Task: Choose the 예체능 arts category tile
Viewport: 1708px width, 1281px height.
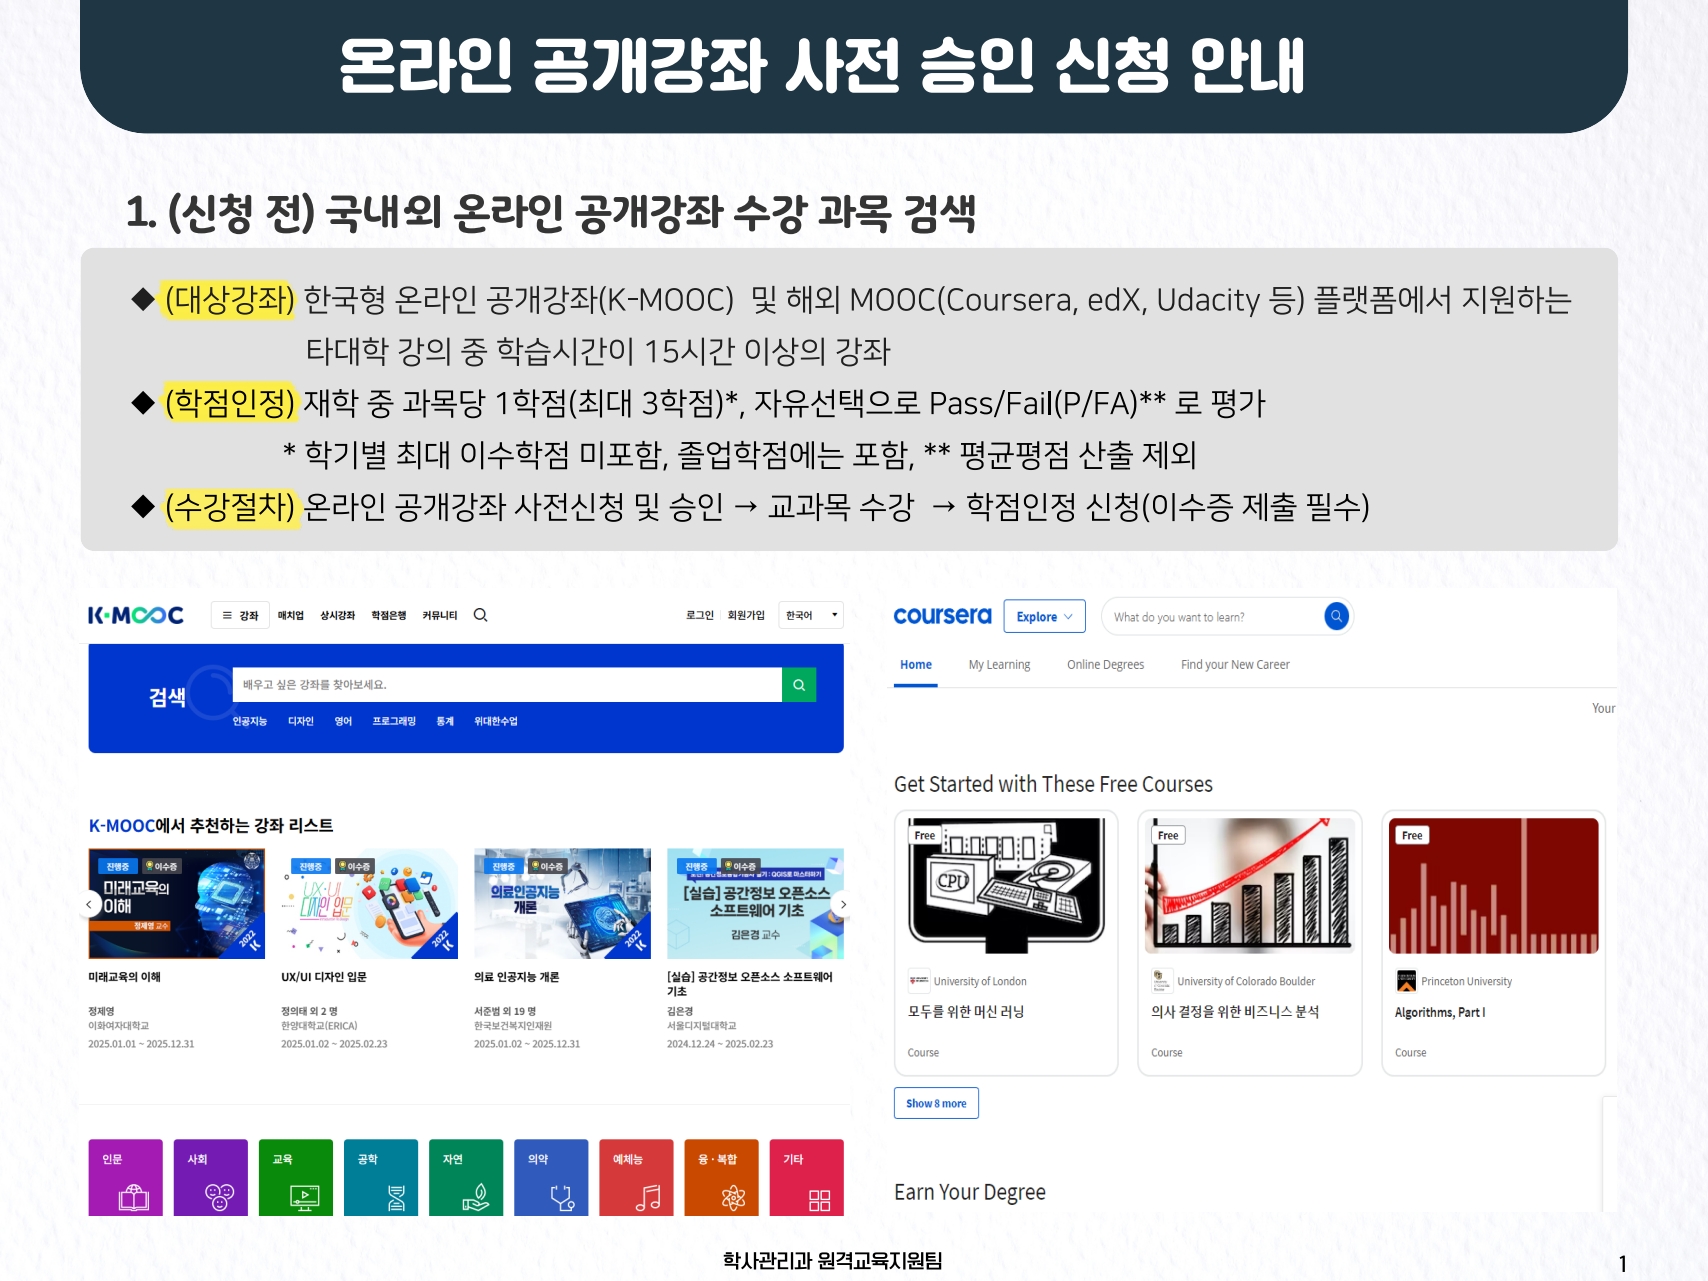Action: (x=636, y=1177)
